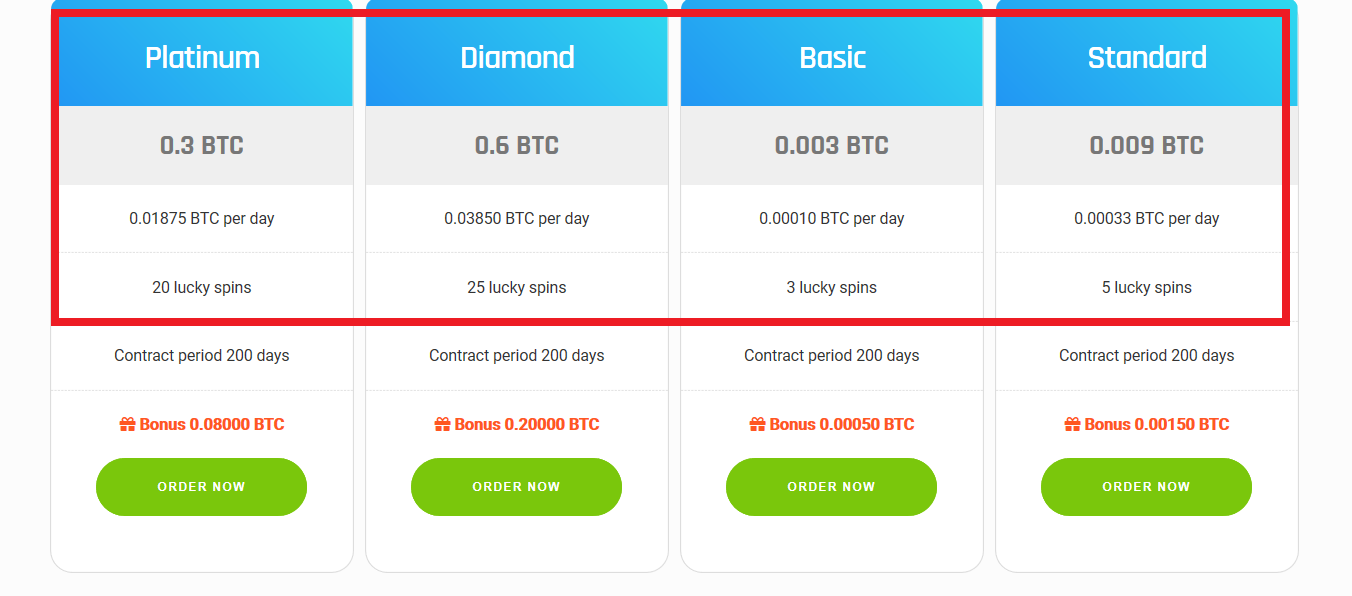Click Bonus 0.08000 BTC text
The width and height of the screenshot is (1352, 596).
pyautogui.click(x=212, y=424)
